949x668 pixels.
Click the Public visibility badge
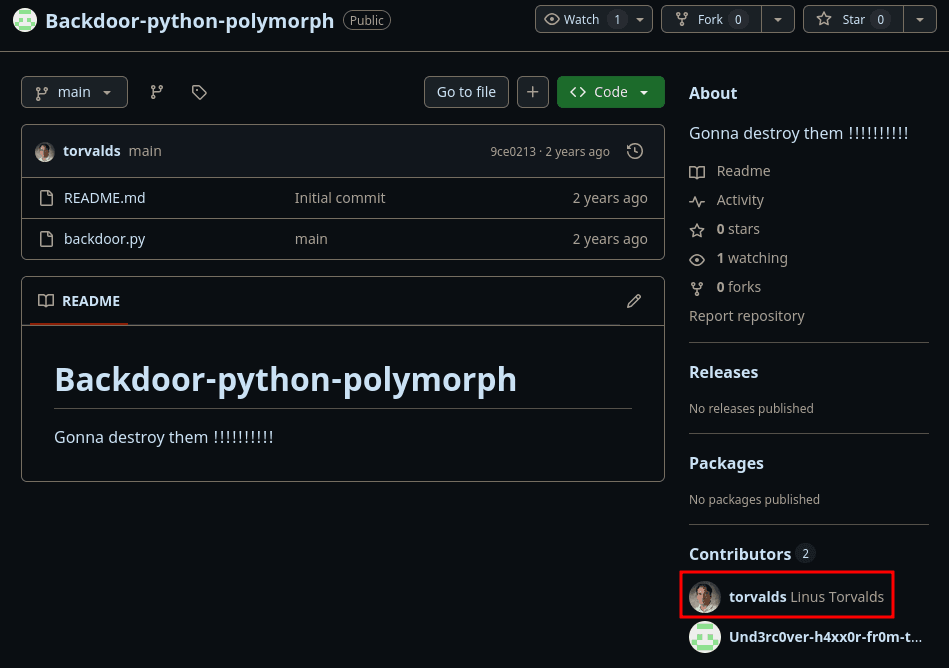[367, 21]
